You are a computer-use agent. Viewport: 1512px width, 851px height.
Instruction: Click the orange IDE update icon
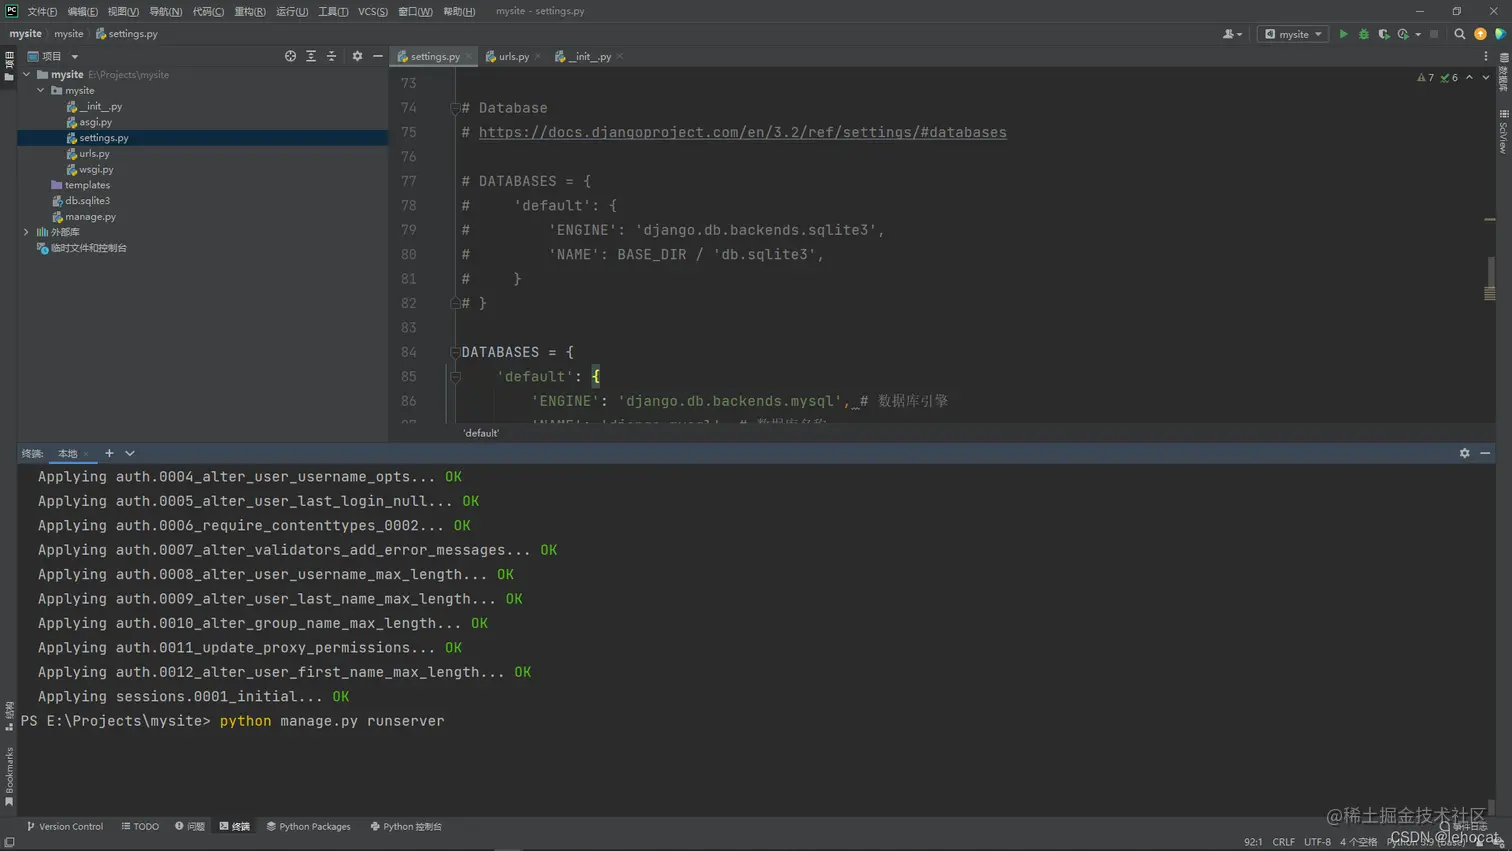click(x=1480, y=34)
